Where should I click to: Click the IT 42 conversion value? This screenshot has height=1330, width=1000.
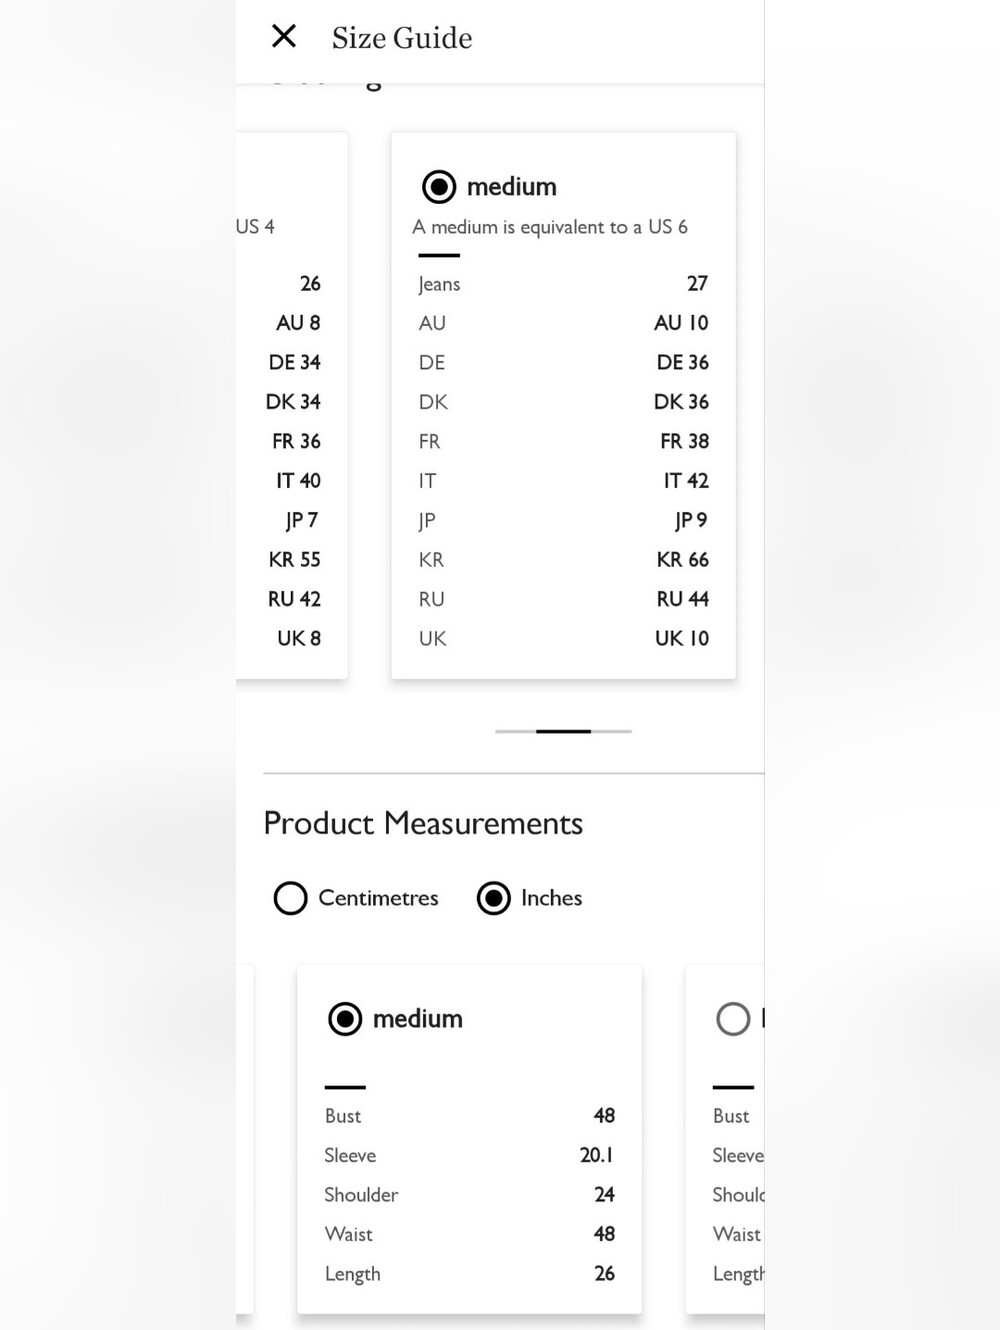point(686,481)
